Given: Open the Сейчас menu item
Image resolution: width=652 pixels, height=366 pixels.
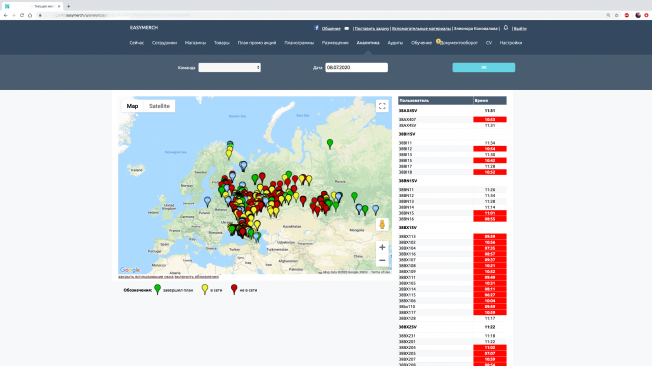Looking at the screenshot, I should coord(136,42).
